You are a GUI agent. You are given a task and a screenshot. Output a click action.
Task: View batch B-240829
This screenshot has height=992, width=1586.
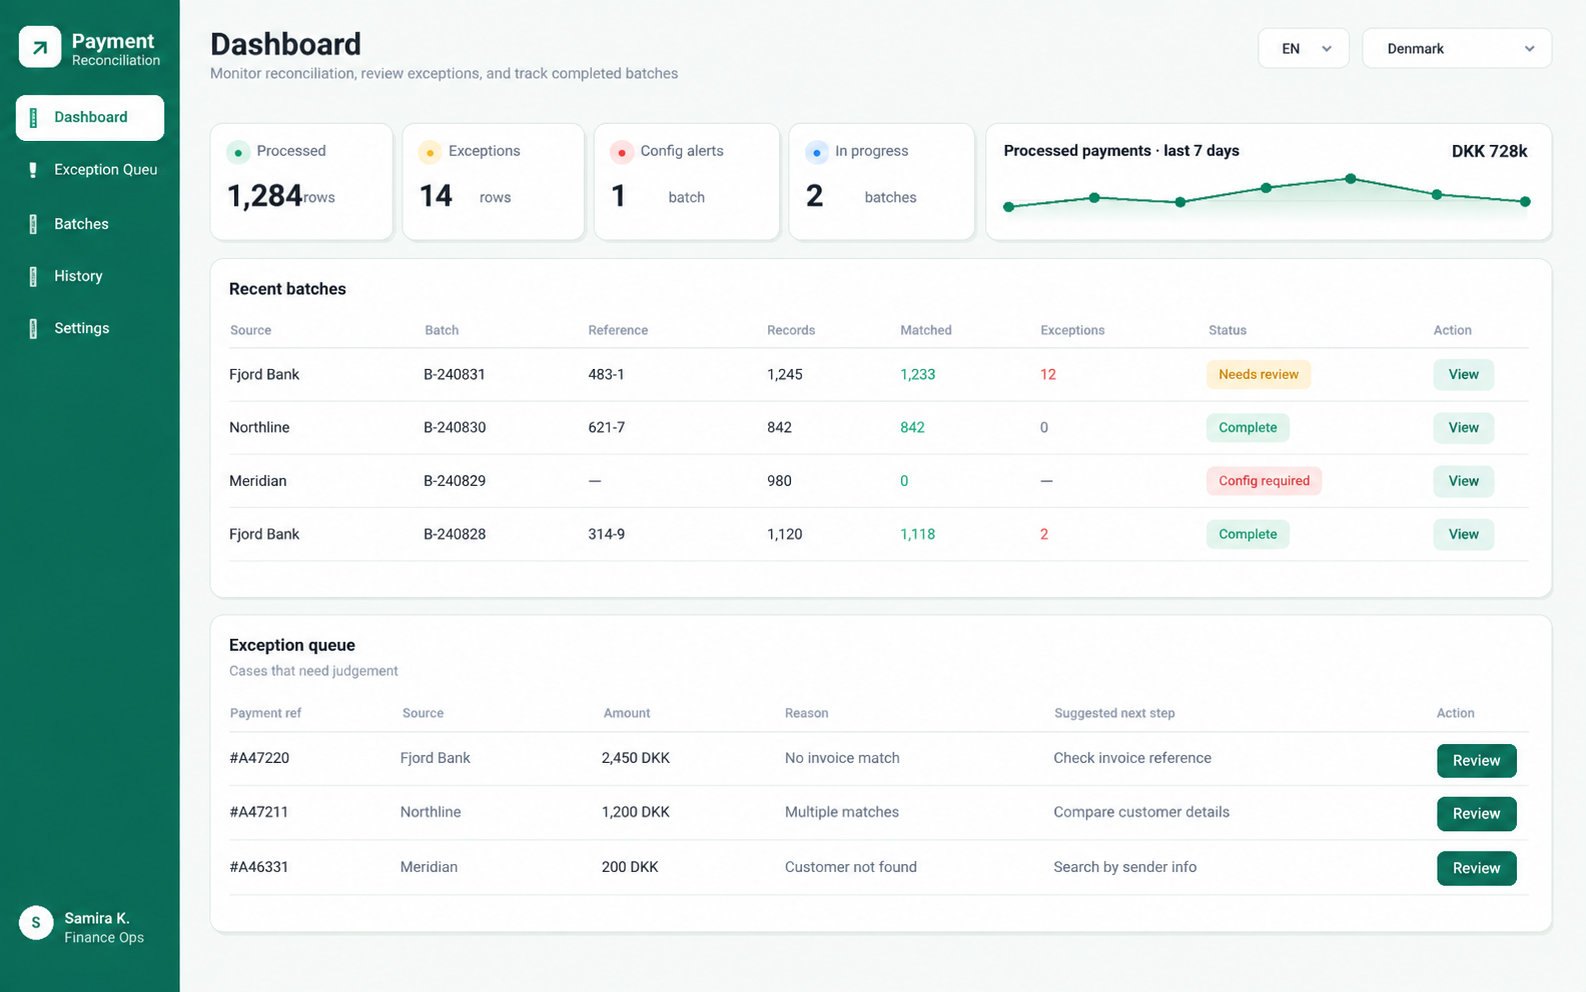pyautogui.click(x=1463, y=481)
